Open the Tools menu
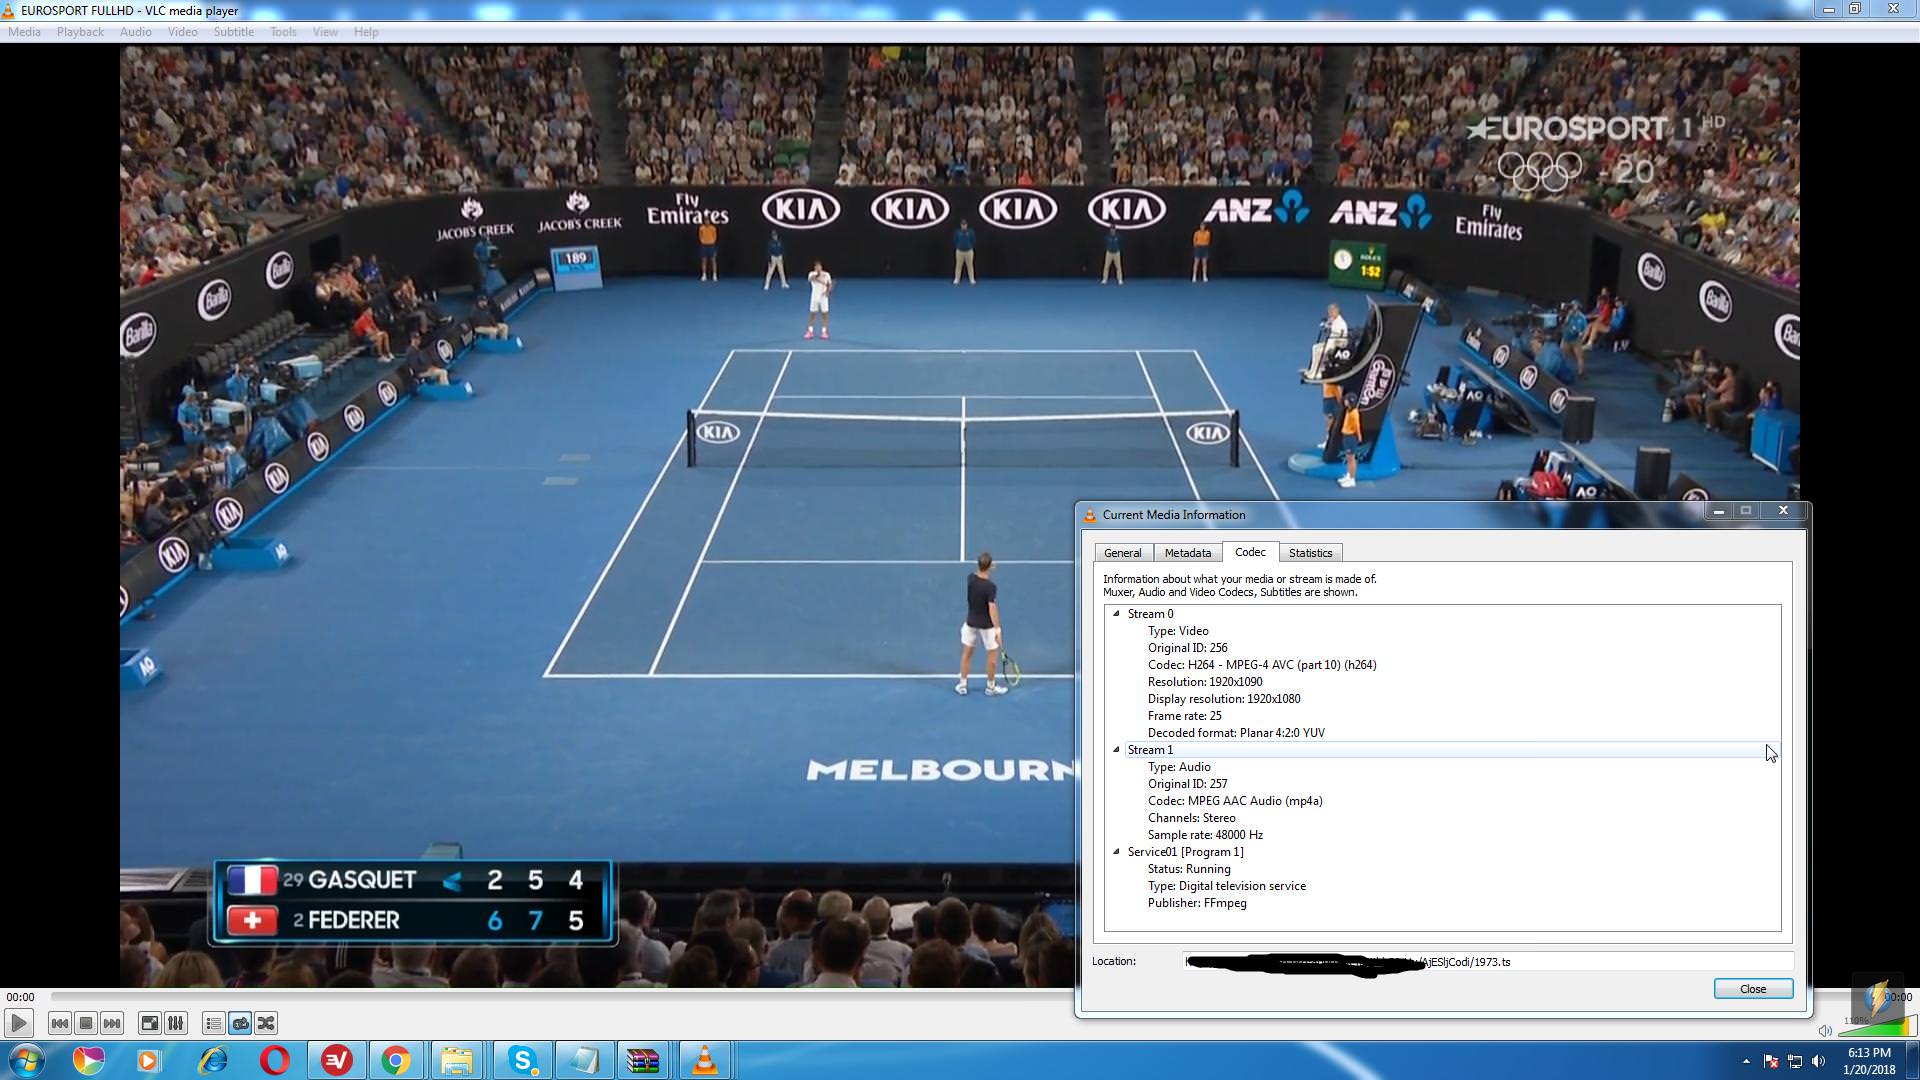The height and width of the screenshot is (1080, 1920). coord(283,32)
